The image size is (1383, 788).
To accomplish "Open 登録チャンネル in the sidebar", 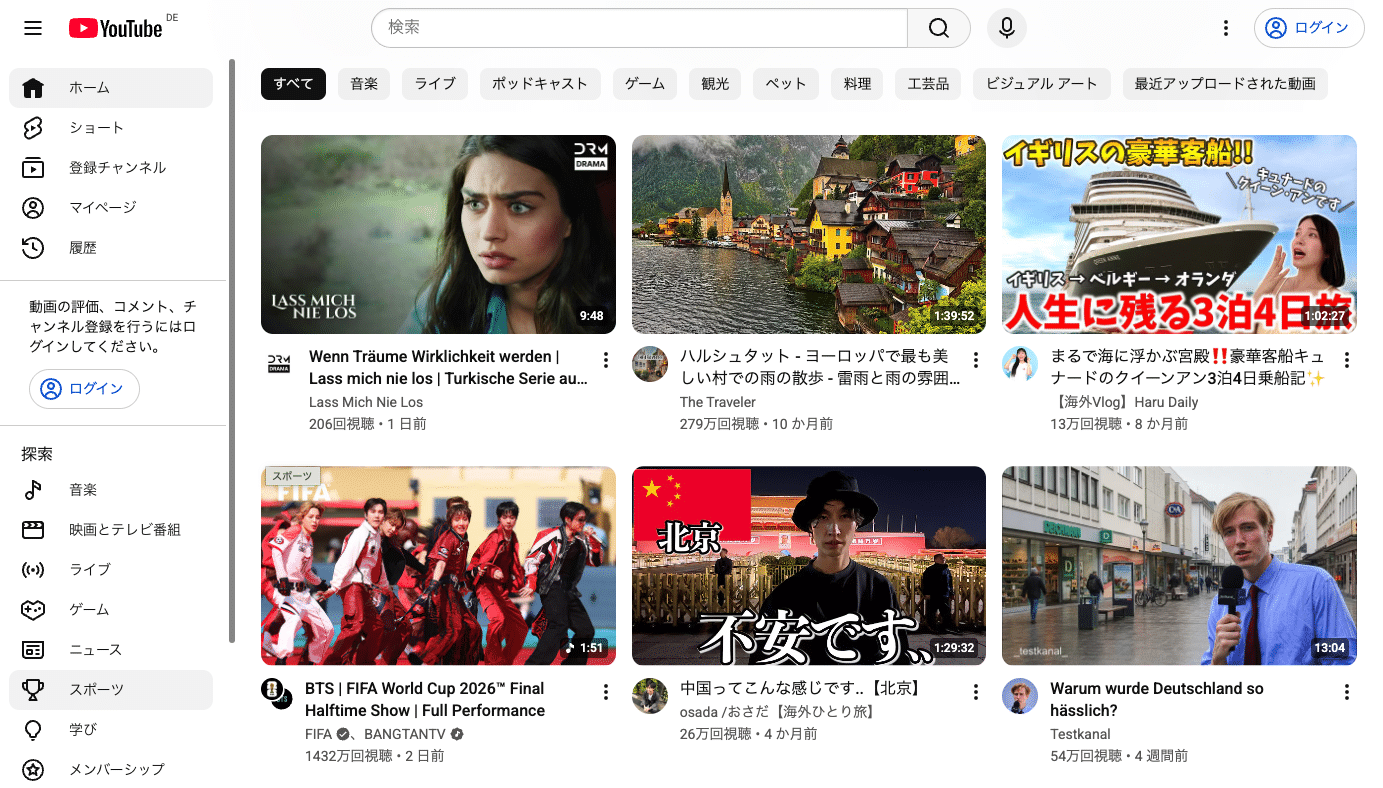I will 111,168.
